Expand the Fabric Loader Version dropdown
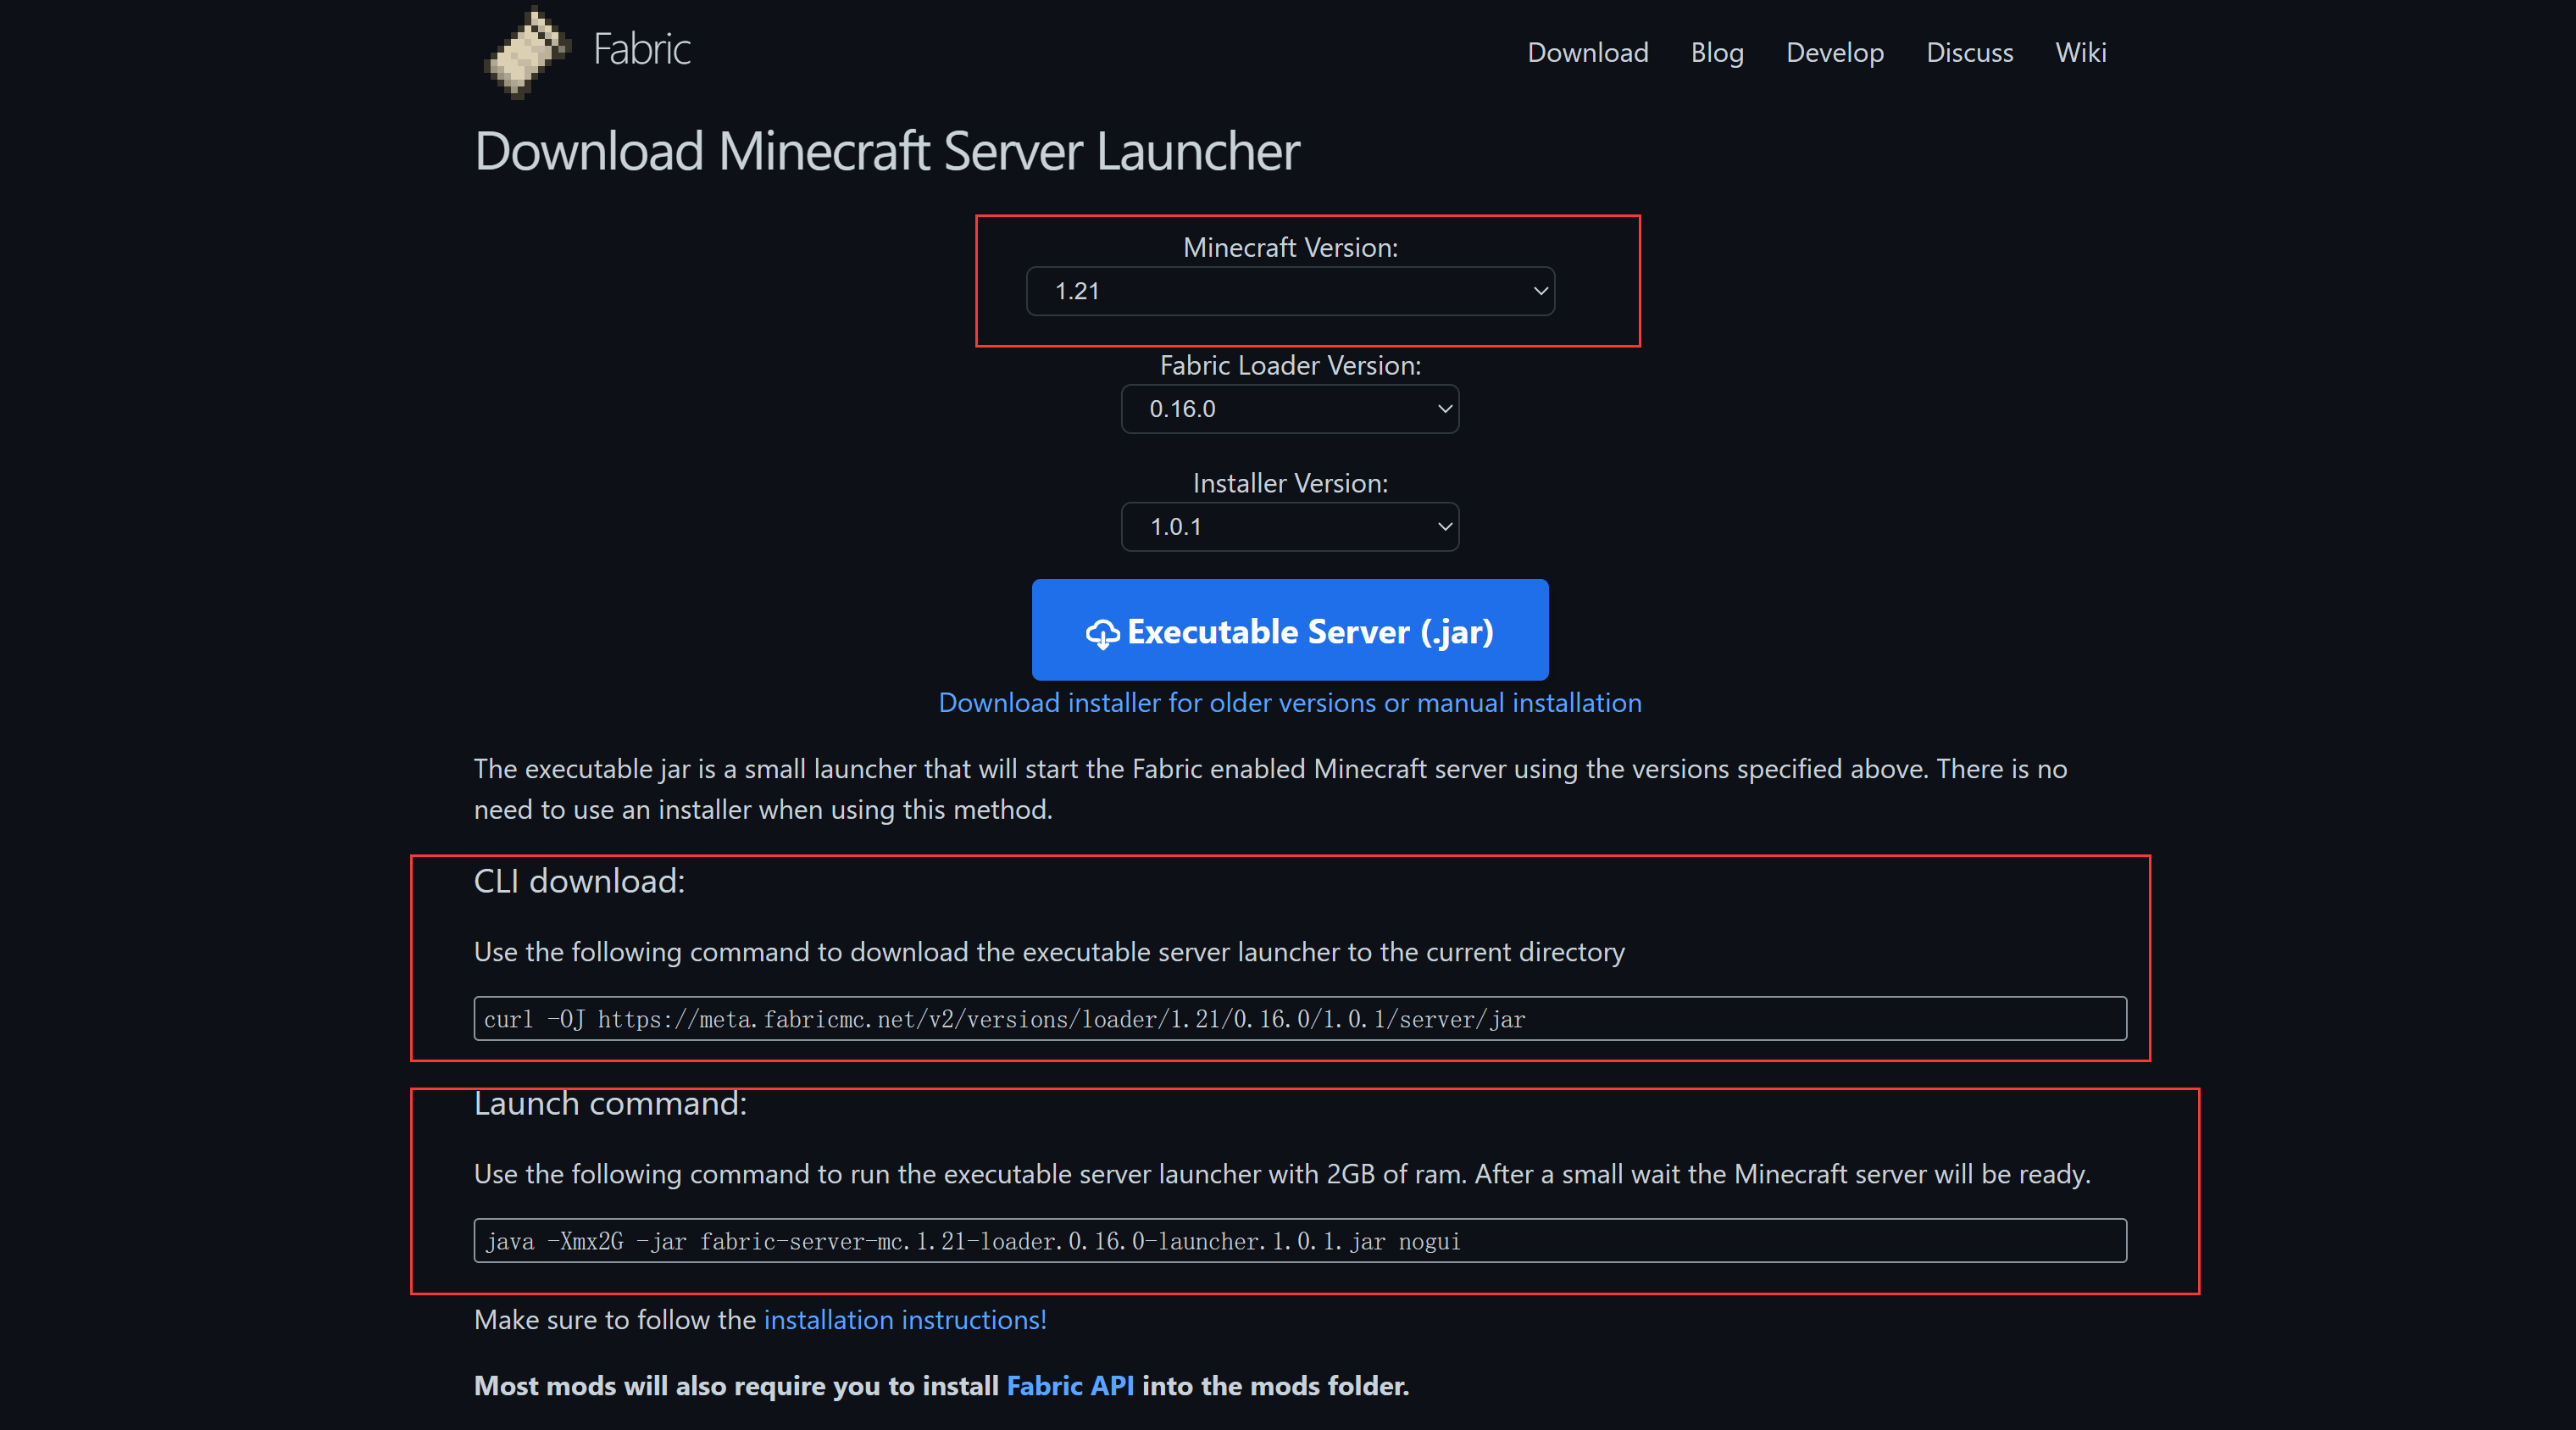Image resolution: width=2576 pixels, height=1430 pixels. (x=1289, y=409)
